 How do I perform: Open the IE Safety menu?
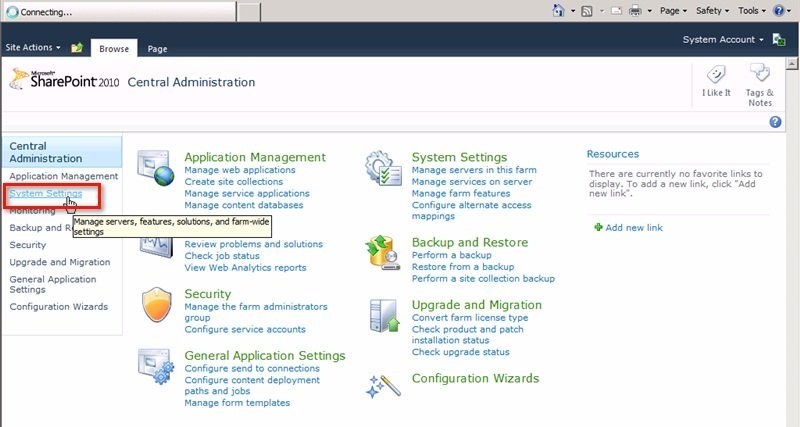(712, 11)
